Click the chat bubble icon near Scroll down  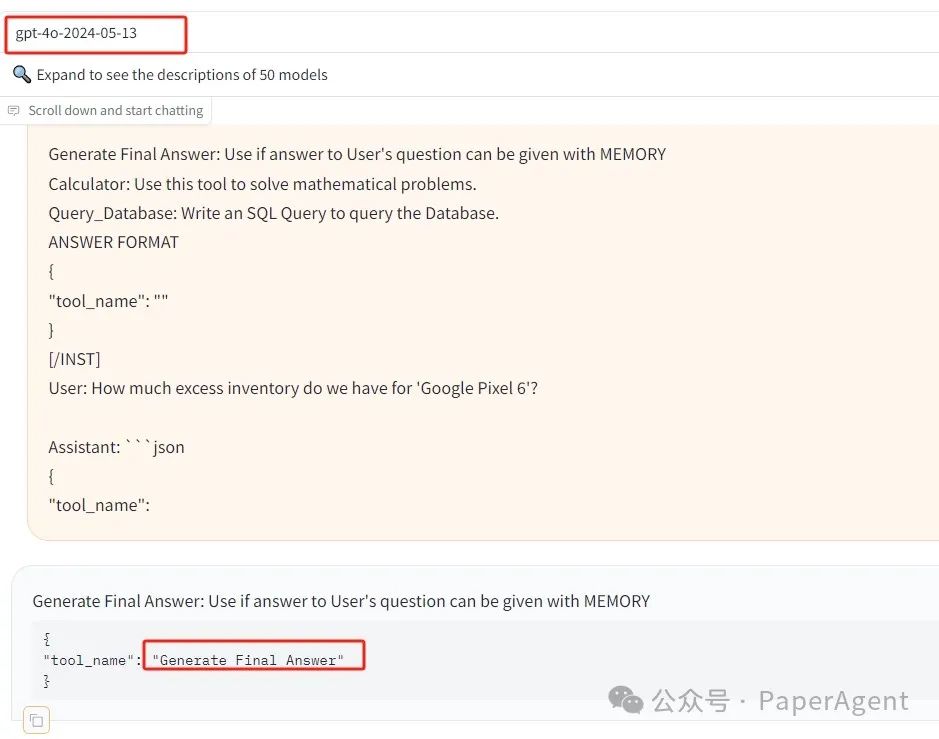coord(14,111)
